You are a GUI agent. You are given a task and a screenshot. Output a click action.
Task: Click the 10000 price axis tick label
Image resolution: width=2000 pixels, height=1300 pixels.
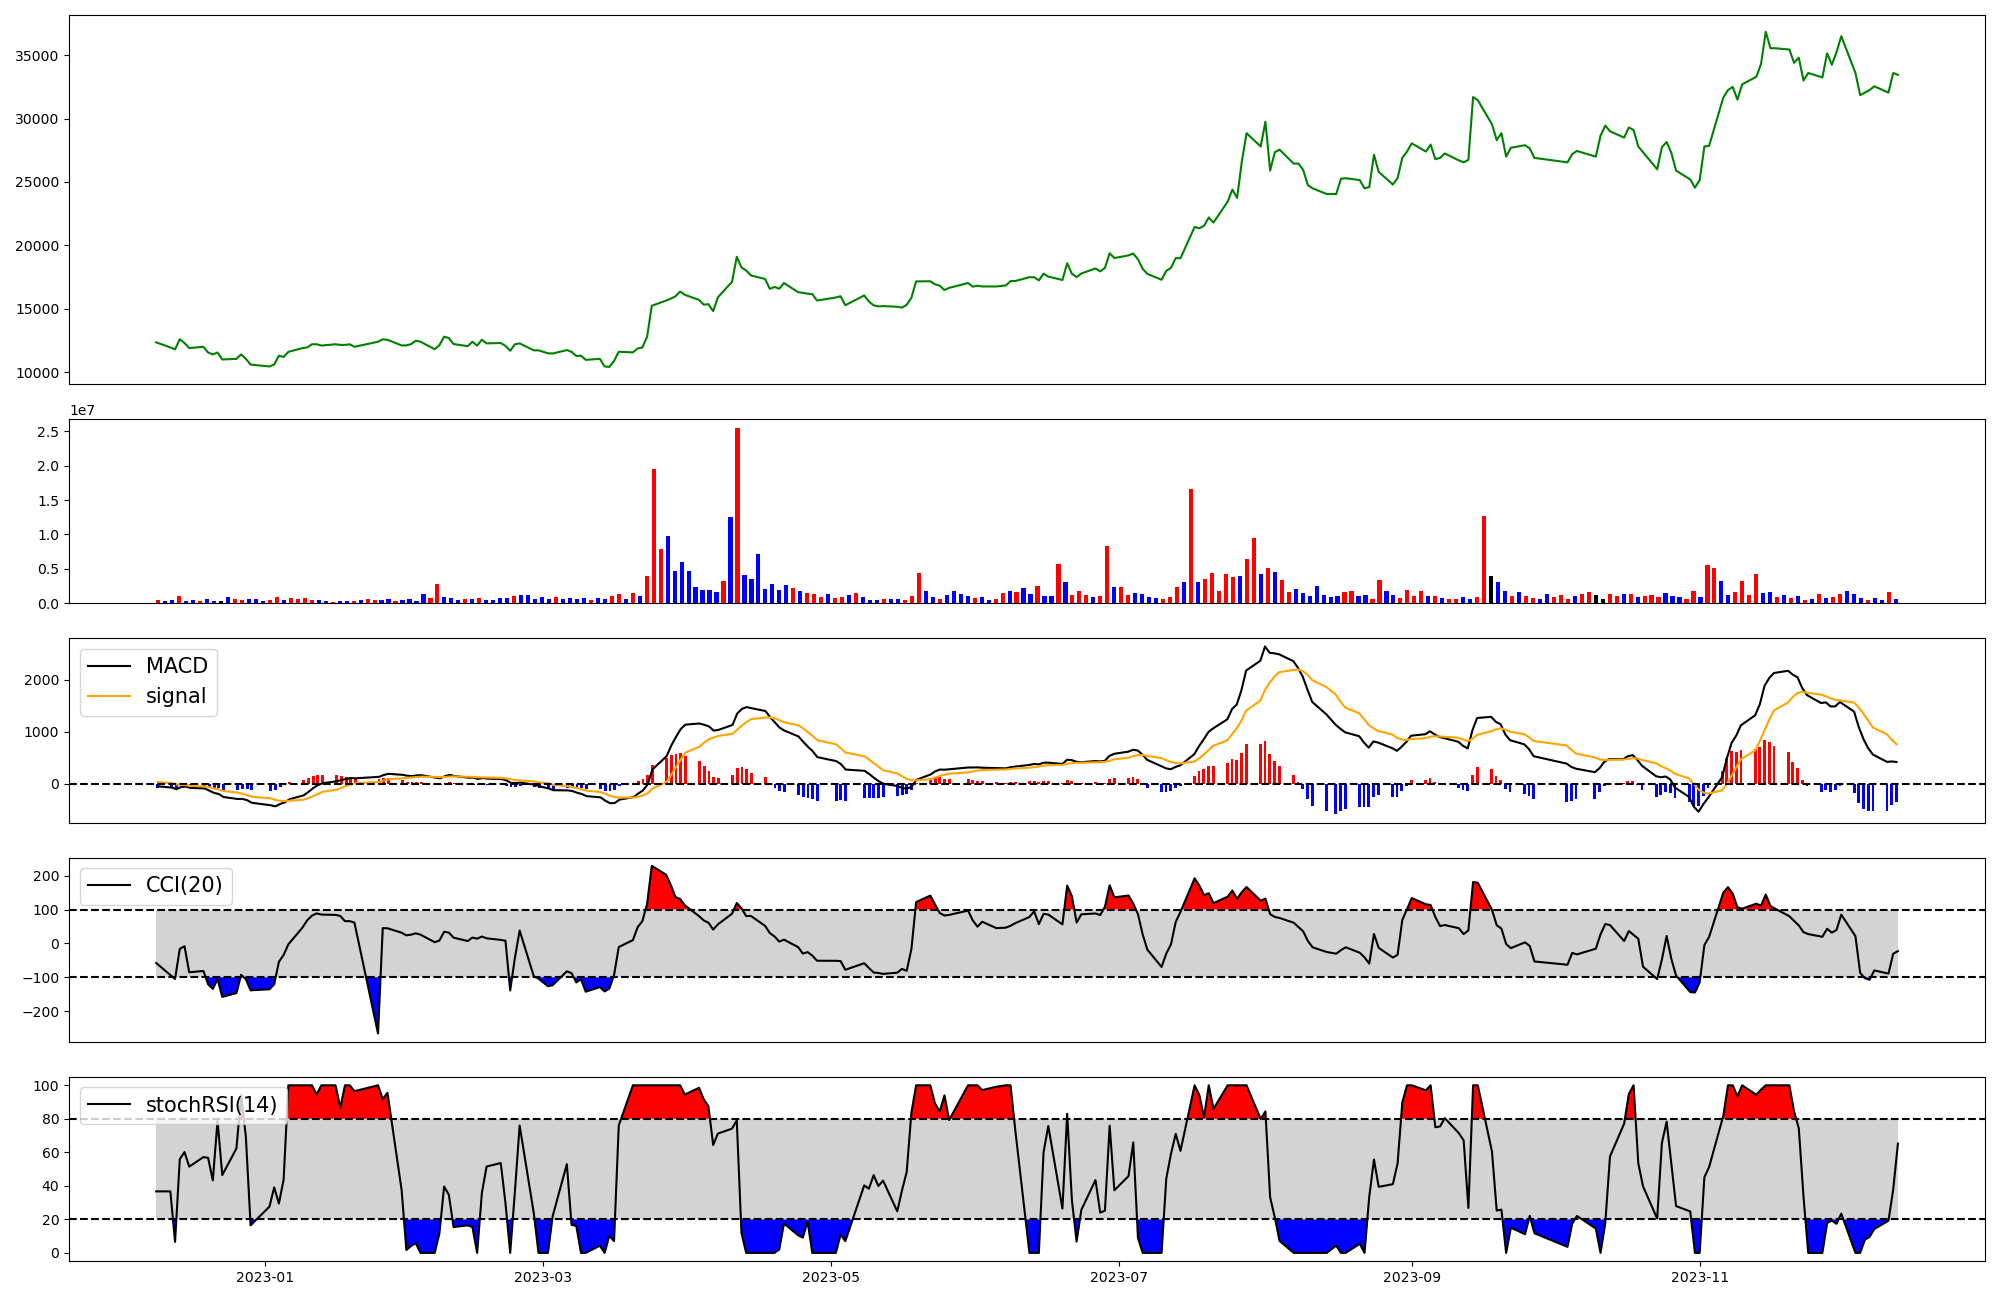coord(36,373)
